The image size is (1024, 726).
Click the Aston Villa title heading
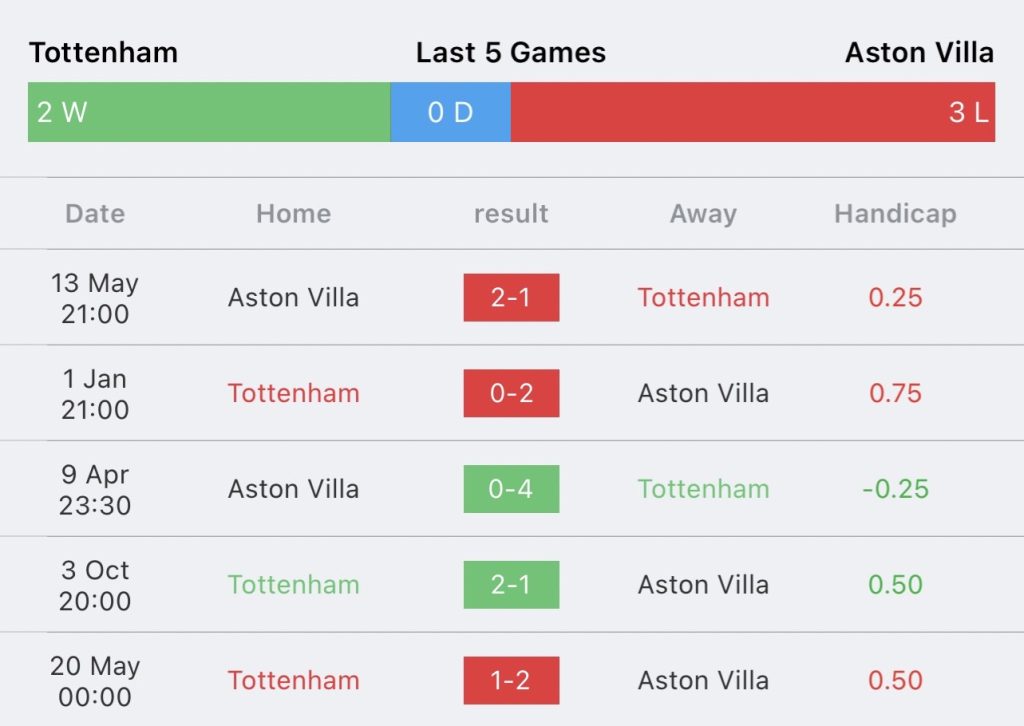click(920, 52)
